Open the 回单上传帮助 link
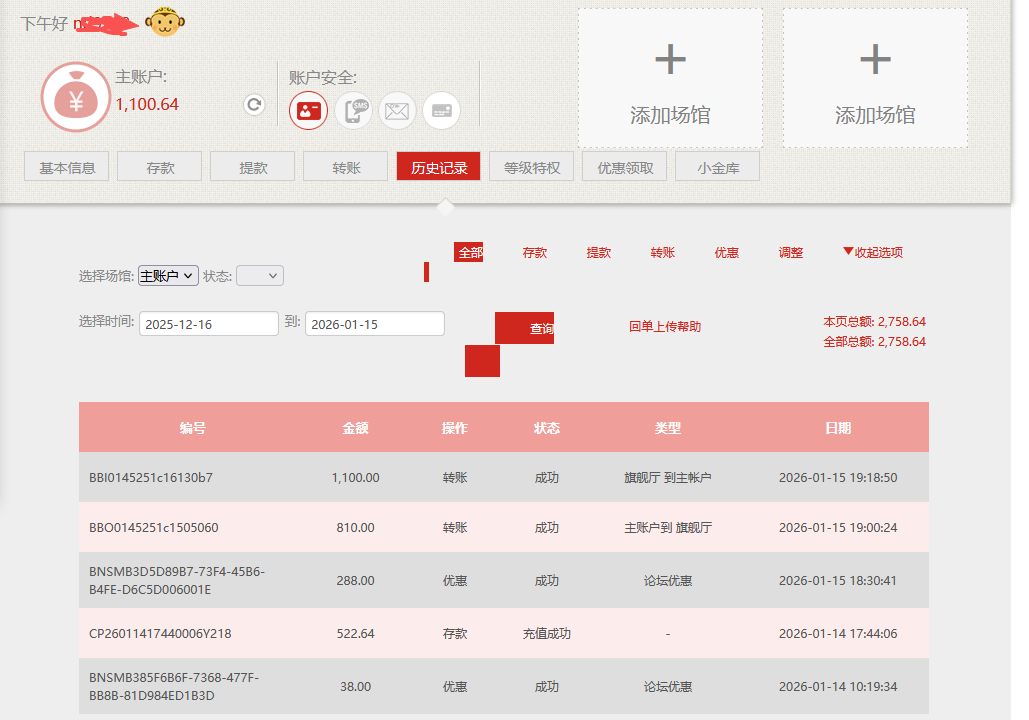 (x=667, y=327)
